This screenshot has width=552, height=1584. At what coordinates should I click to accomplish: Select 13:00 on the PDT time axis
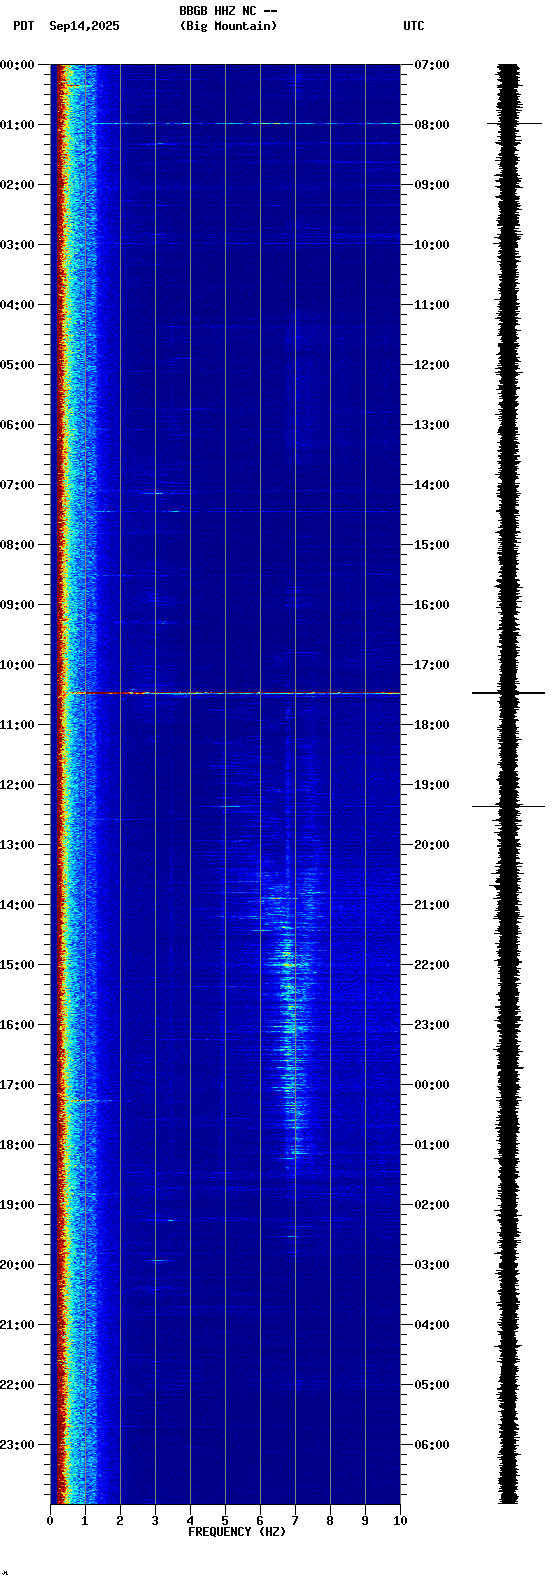(17, 845)
